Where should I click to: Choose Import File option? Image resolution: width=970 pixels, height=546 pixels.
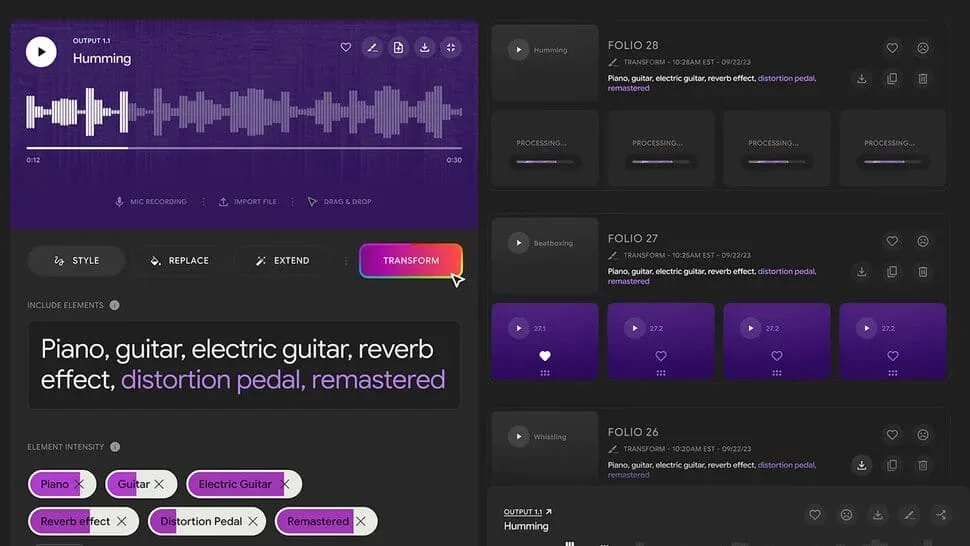click(247, 202)
